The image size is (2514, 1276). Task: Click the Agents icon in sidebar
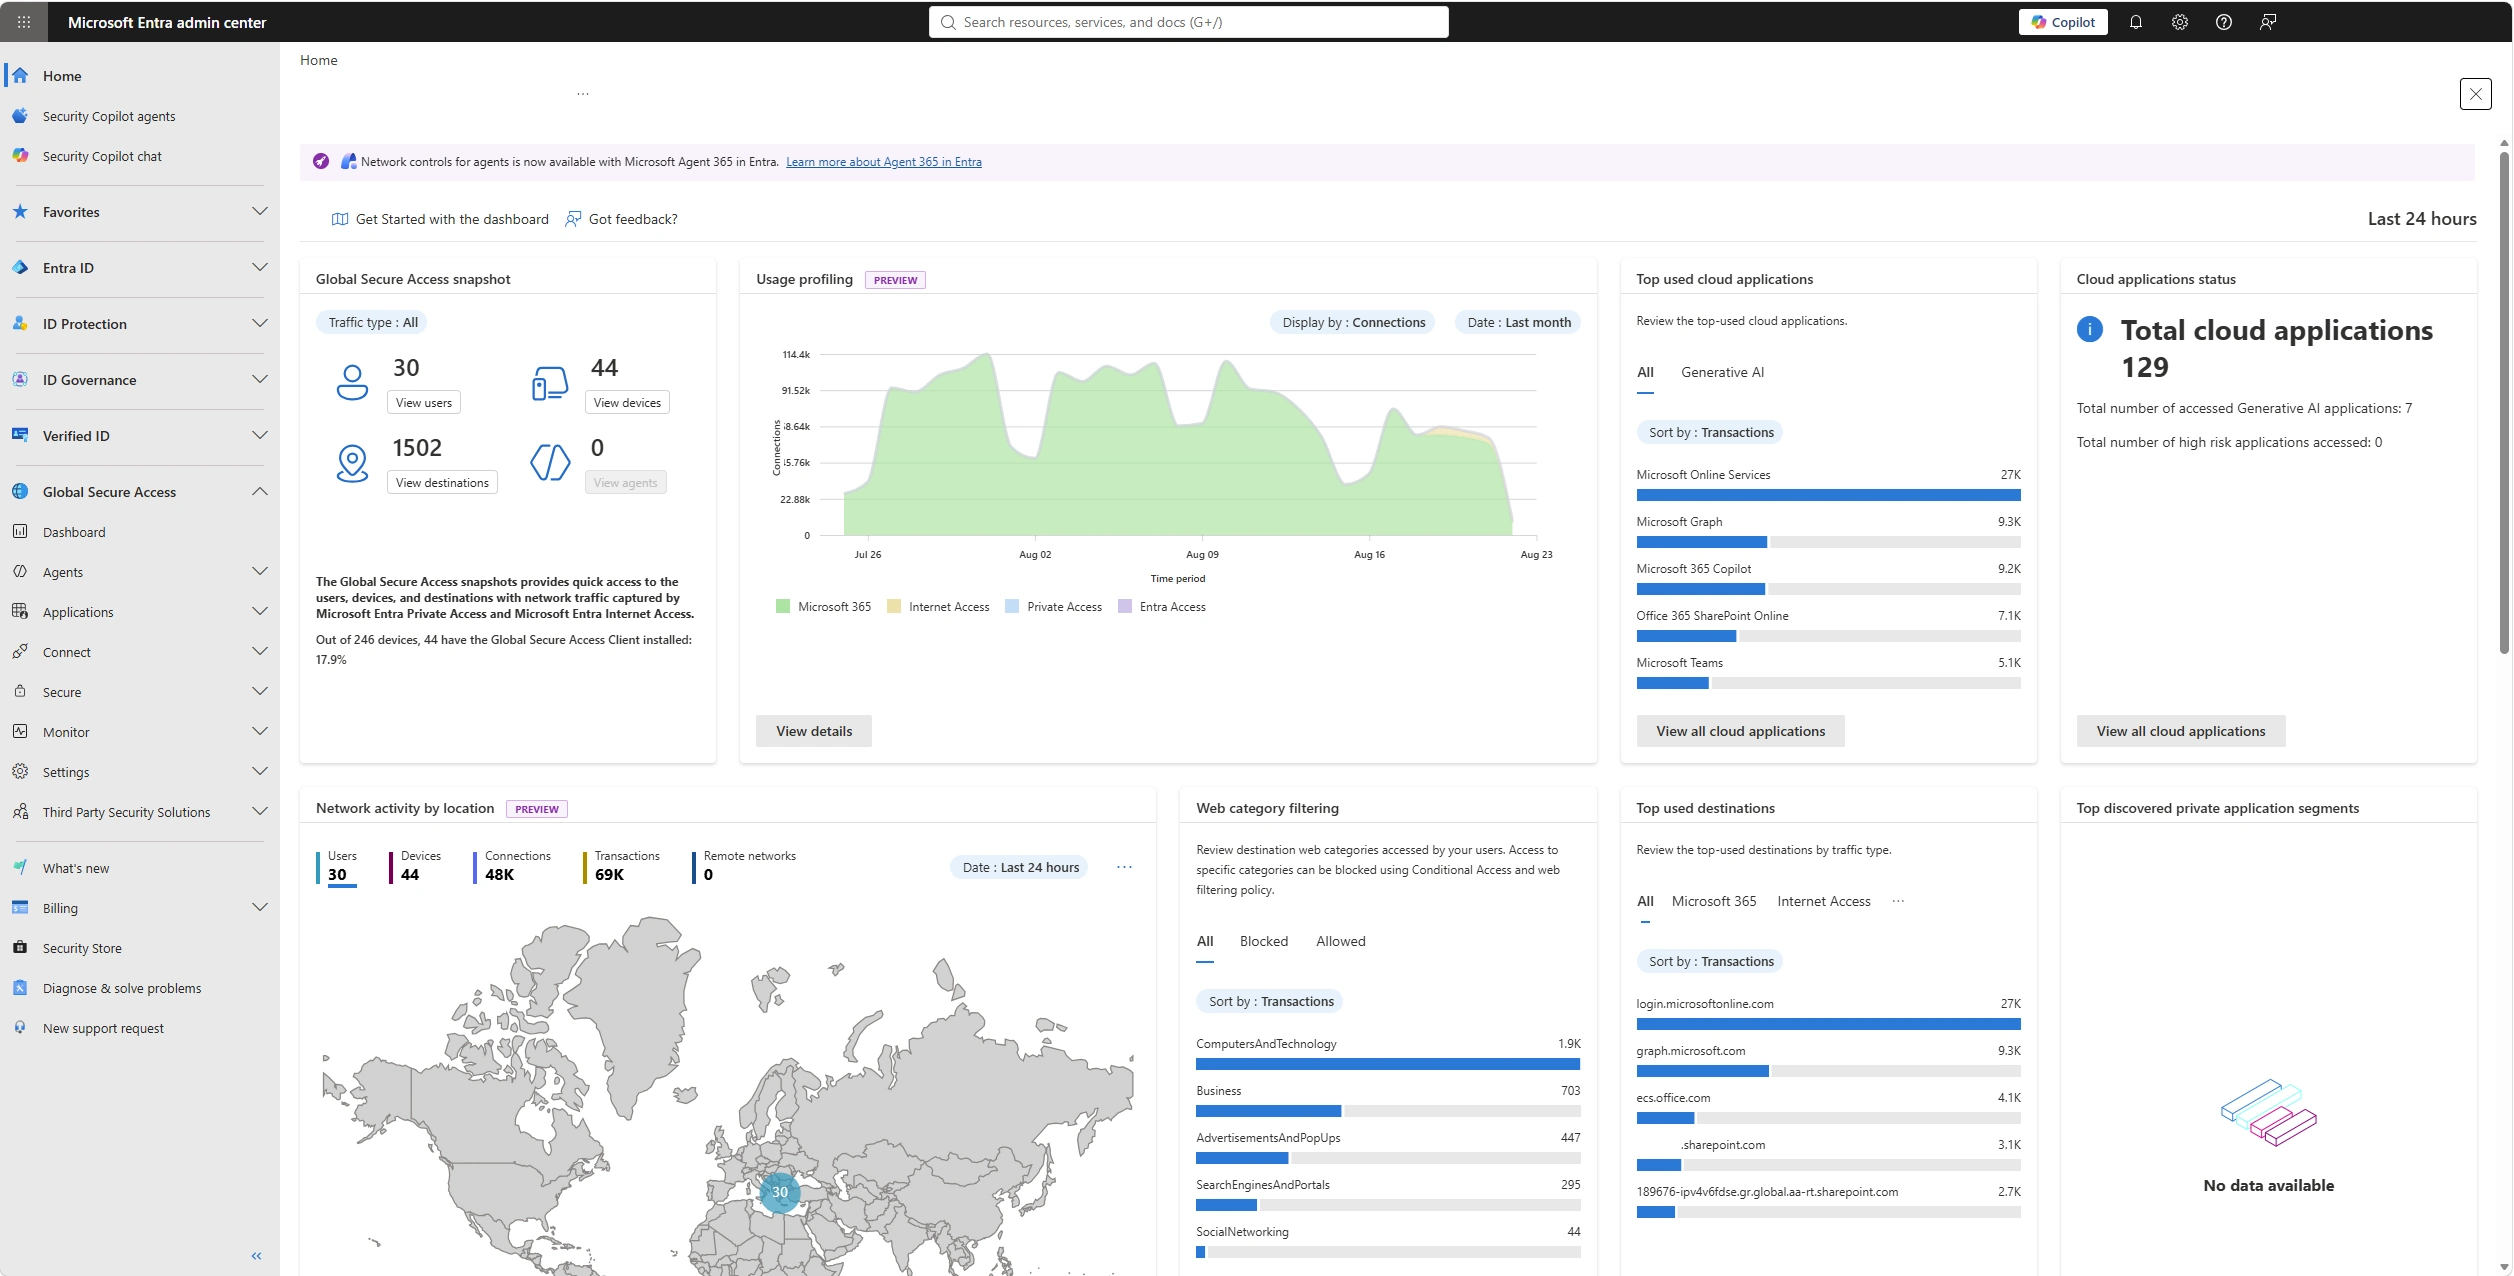coord(20,572)
